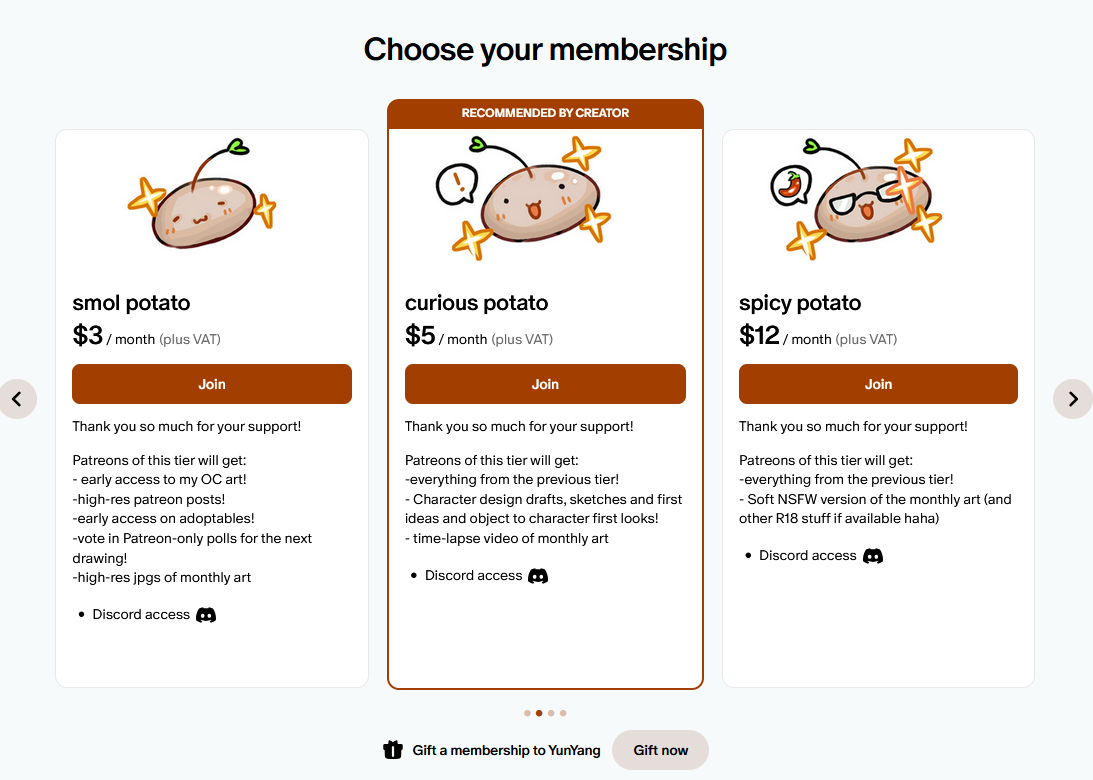Click the gift box icon

(x=393, y=750)
